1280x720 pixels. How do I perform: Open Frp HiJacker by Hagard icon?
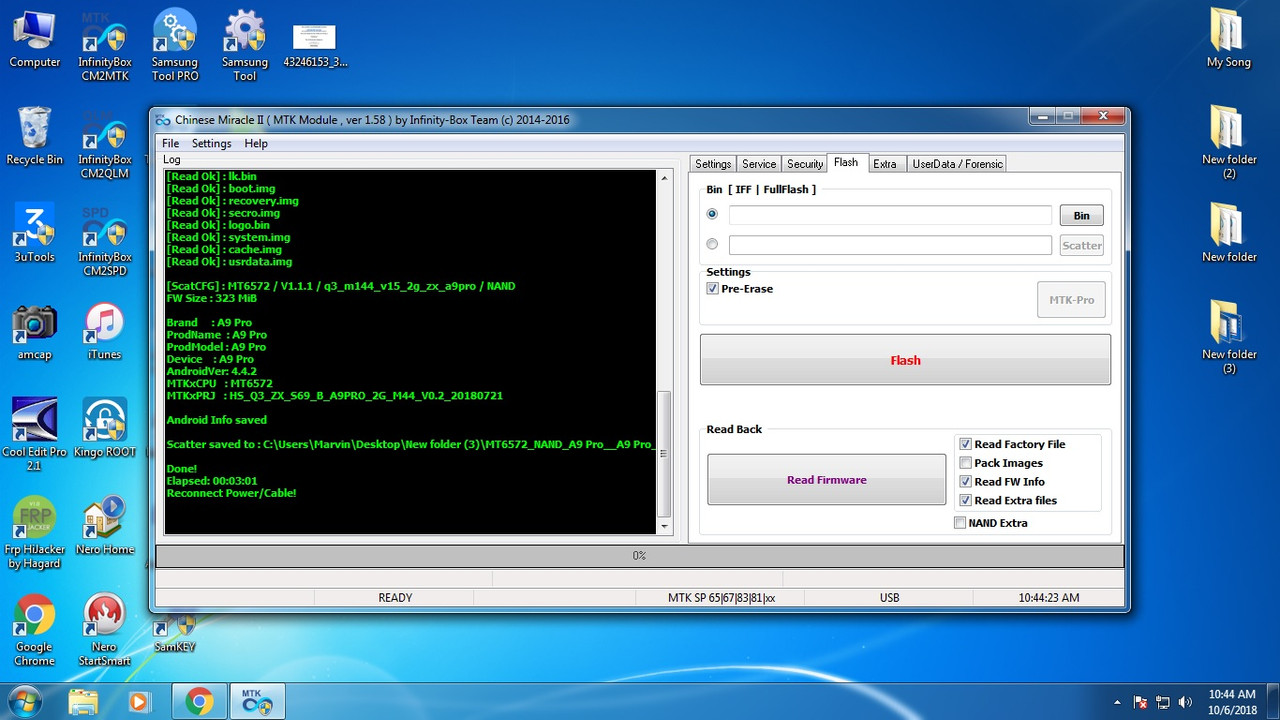(x=35, y=533)
